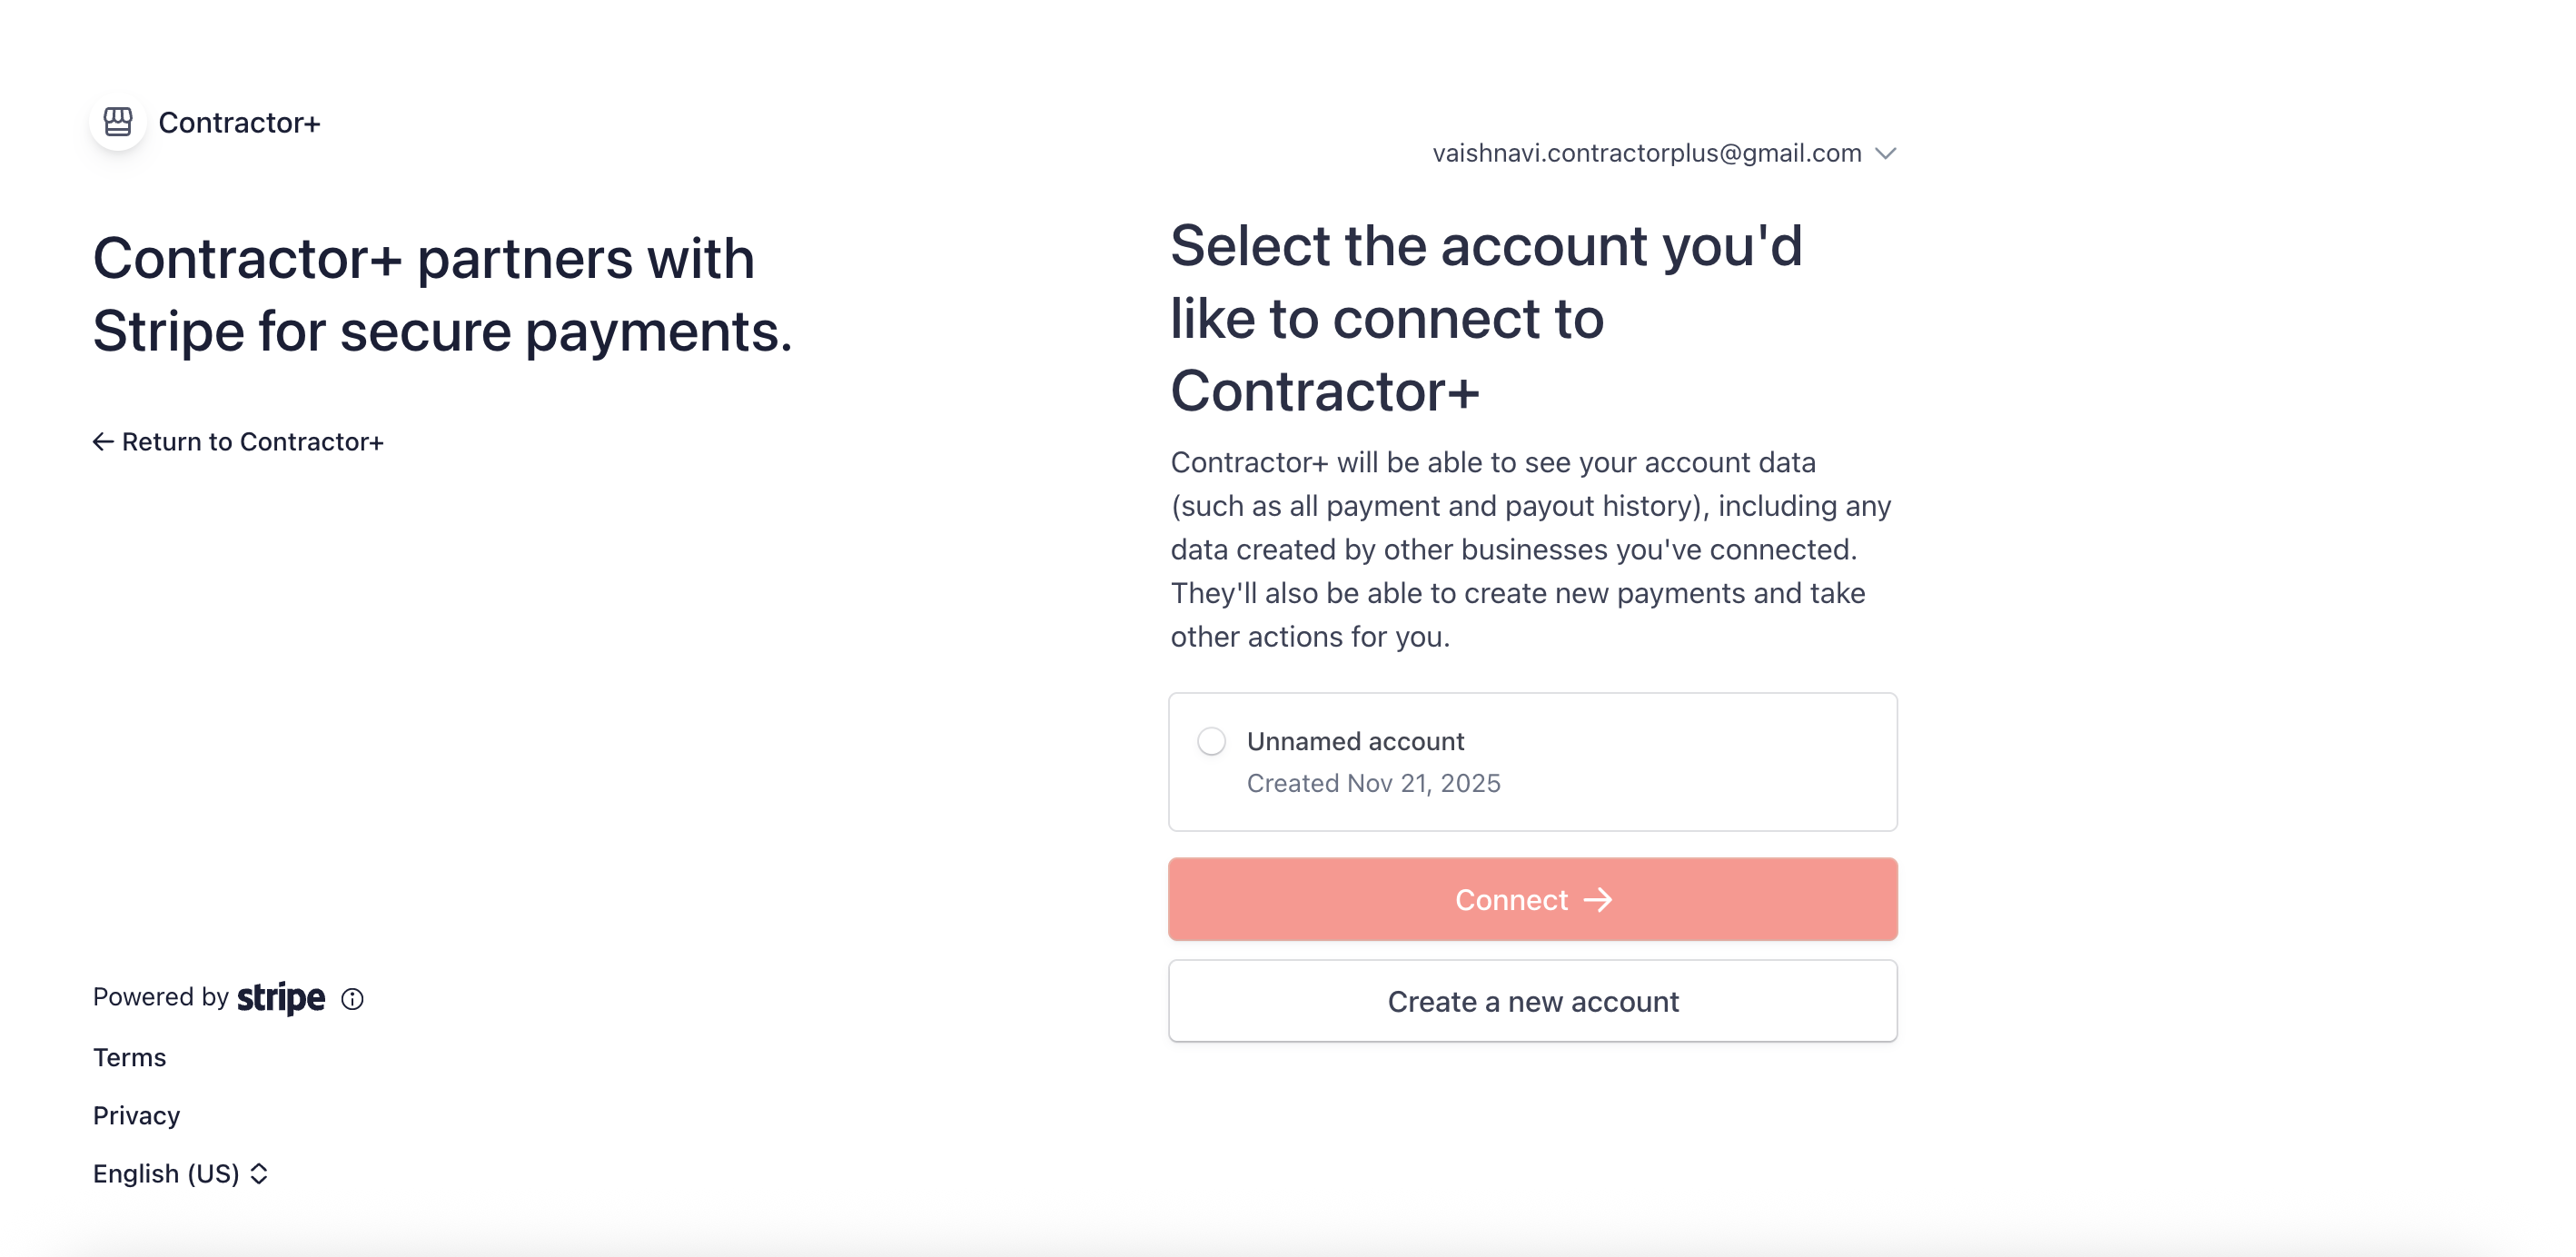The image size is (2576, 1257).
Task: Expand the chevron next to the email address
Action: (x=1885, y=154)
